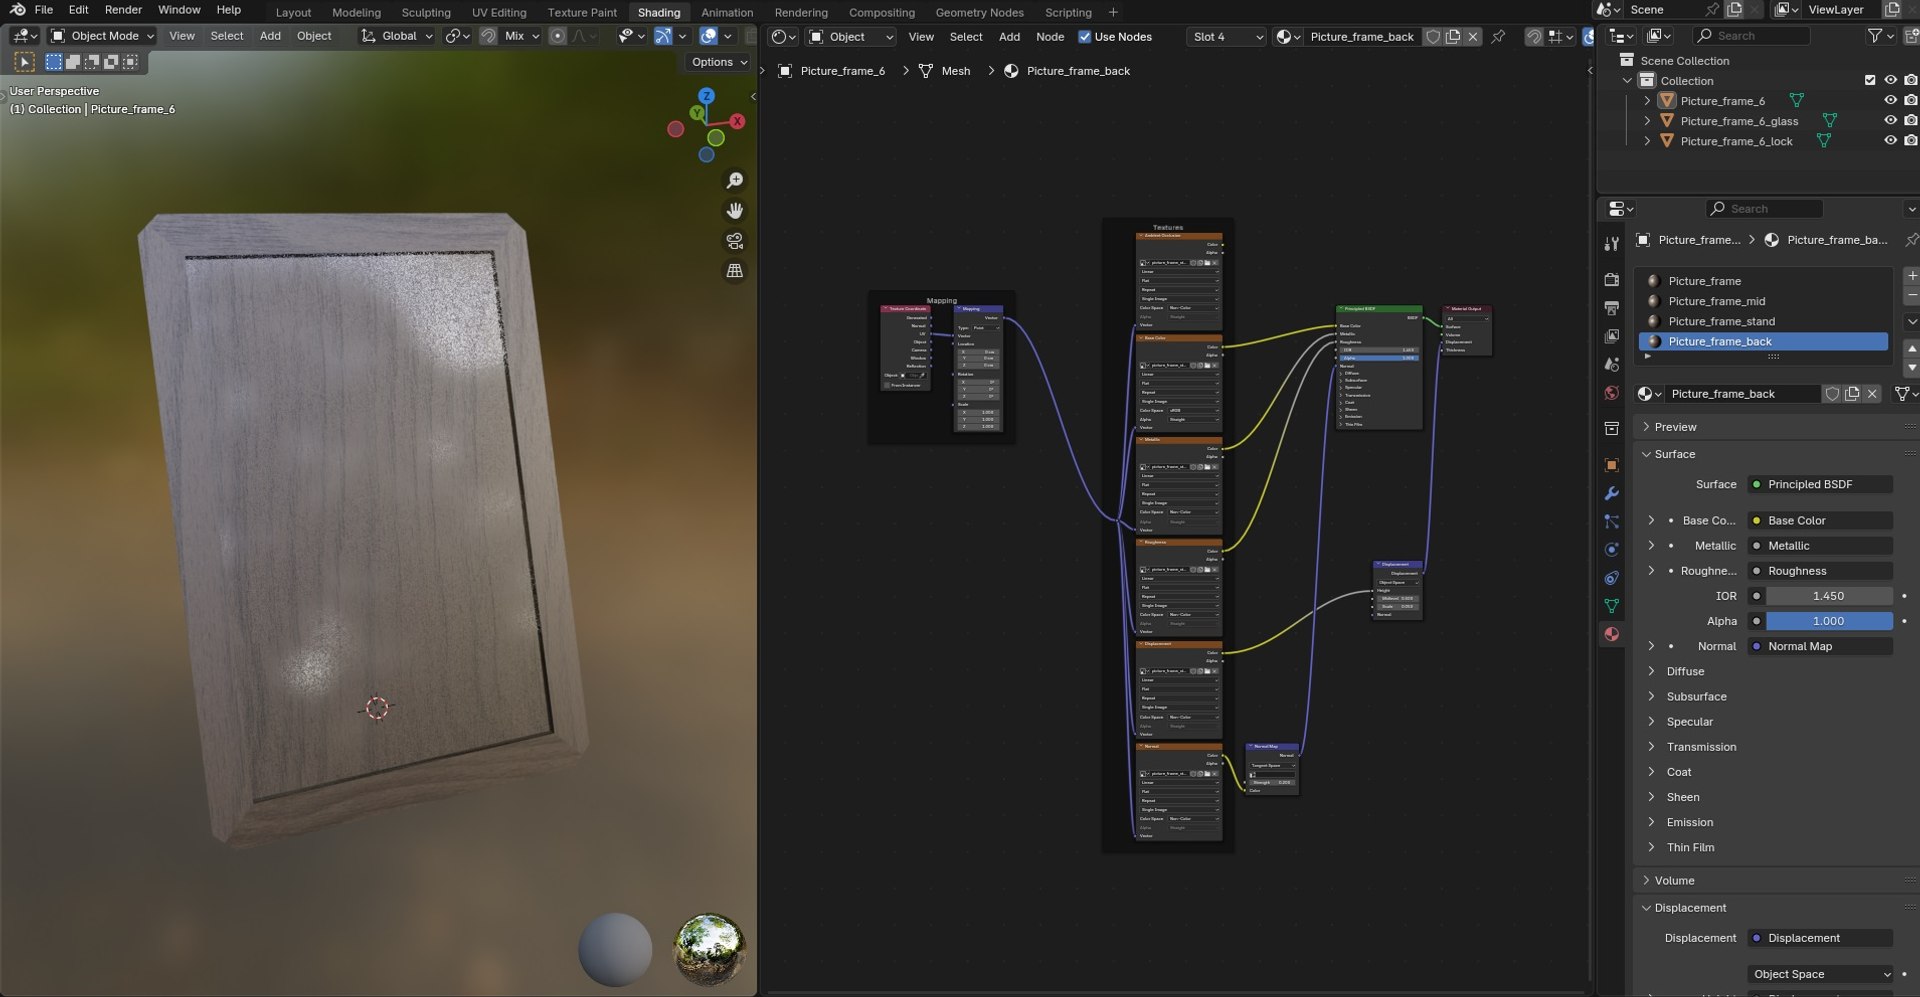This screenshot has height=997, width=1920.
Task: Open the World properties tab icon
Action: (x=1611, y=393)
